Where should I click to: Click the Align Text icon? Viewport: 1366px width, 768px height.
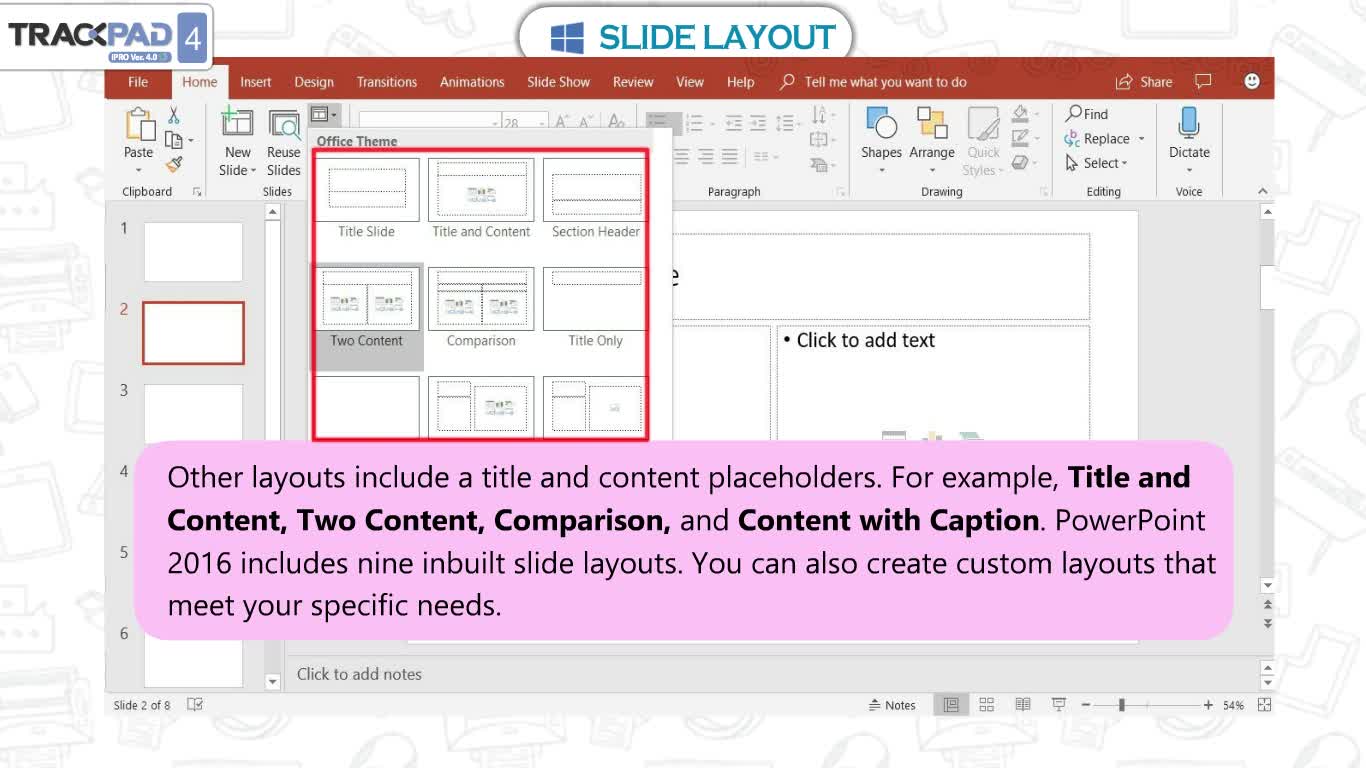pyautogui.click(x=820, y=140)
